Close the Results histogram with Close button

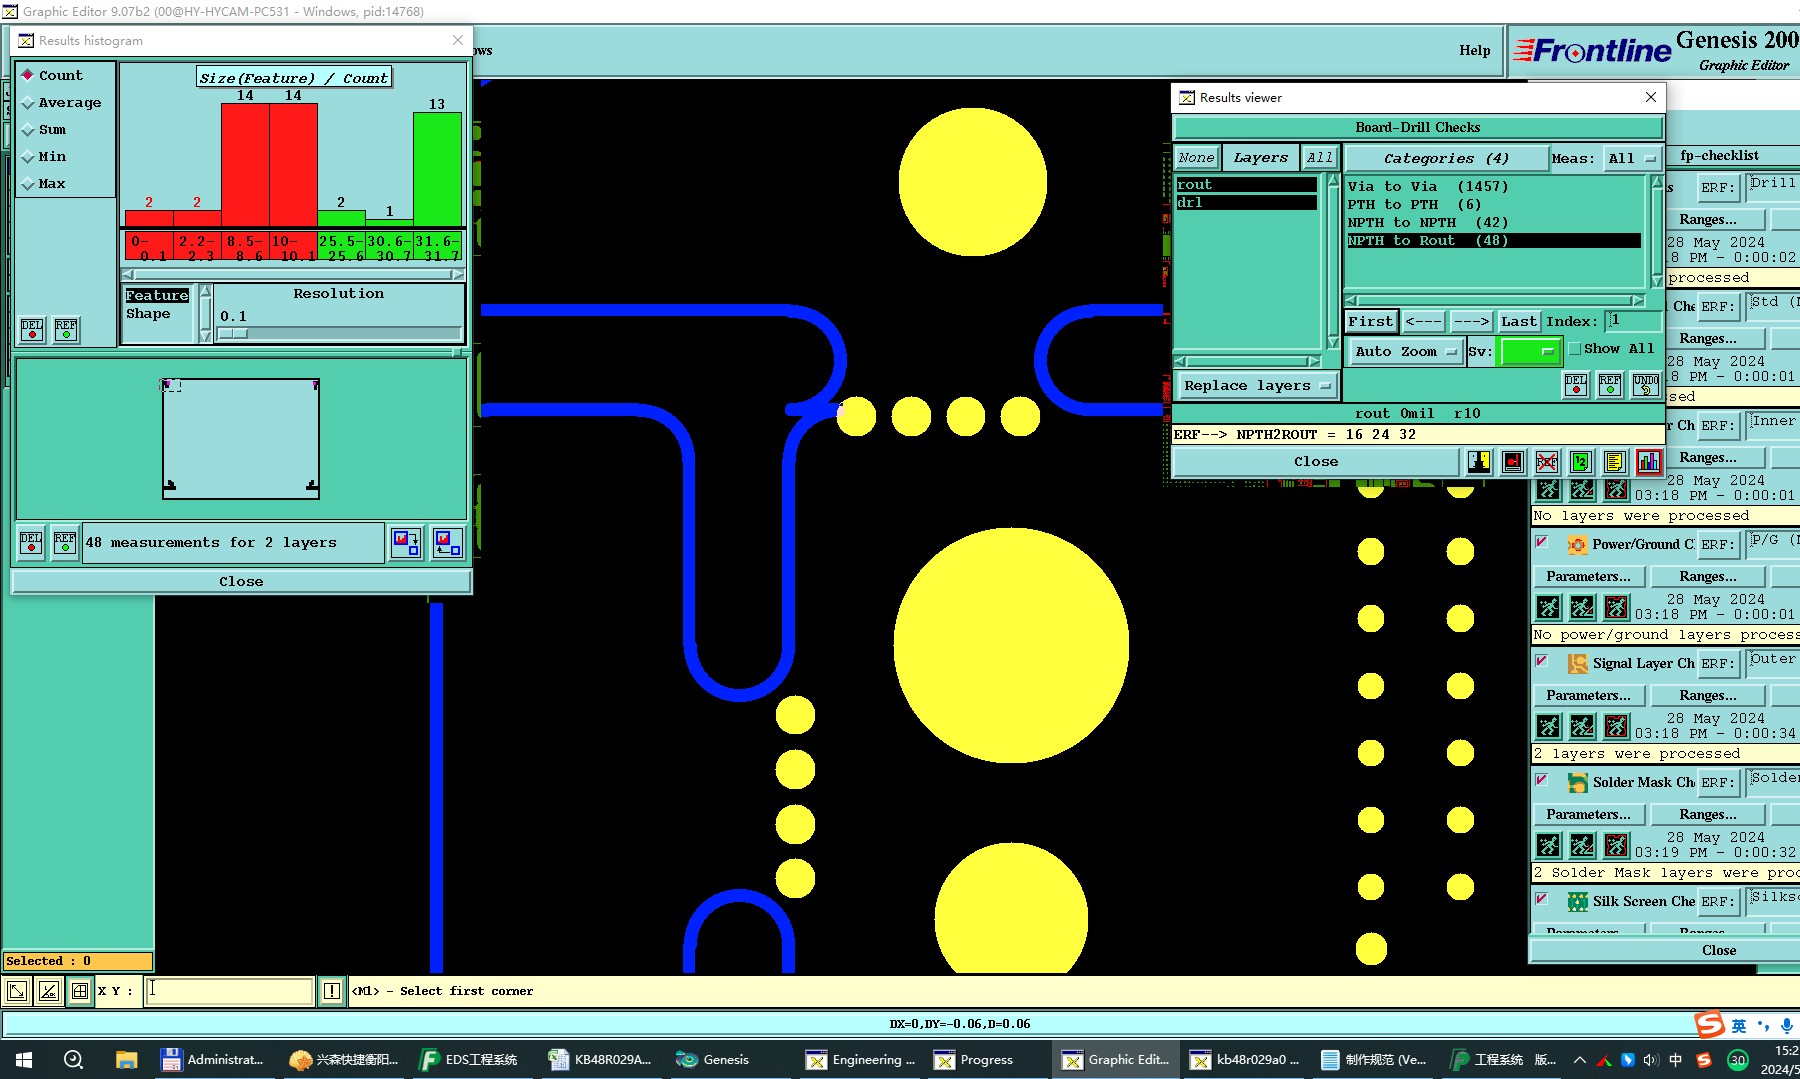click(x=241, y=581)
